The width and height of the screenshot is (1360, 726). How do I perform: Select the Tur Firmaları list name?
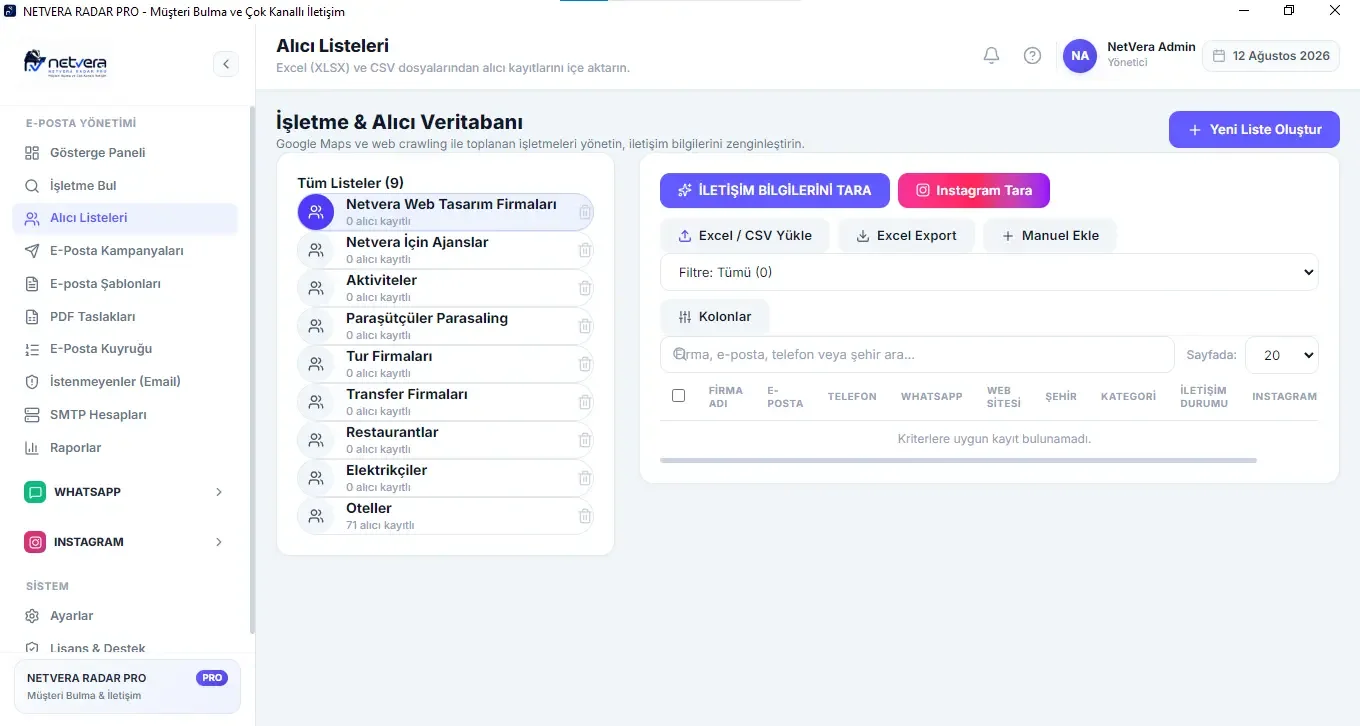pos(389,357)
